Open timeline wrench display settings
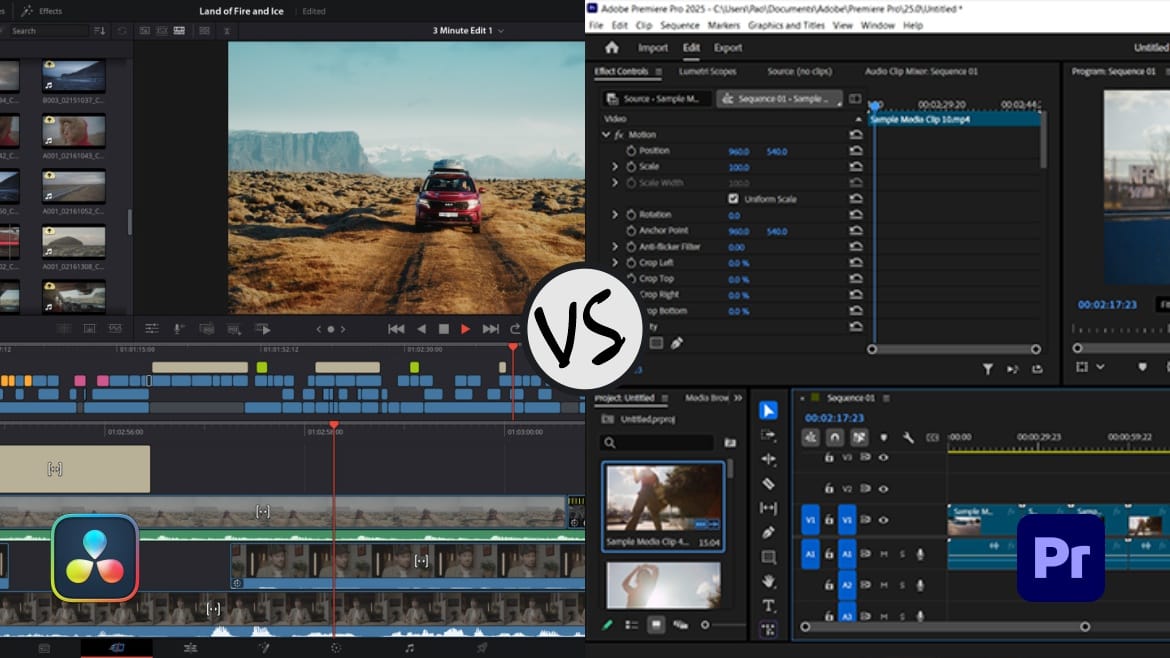 tap(908, 437)
